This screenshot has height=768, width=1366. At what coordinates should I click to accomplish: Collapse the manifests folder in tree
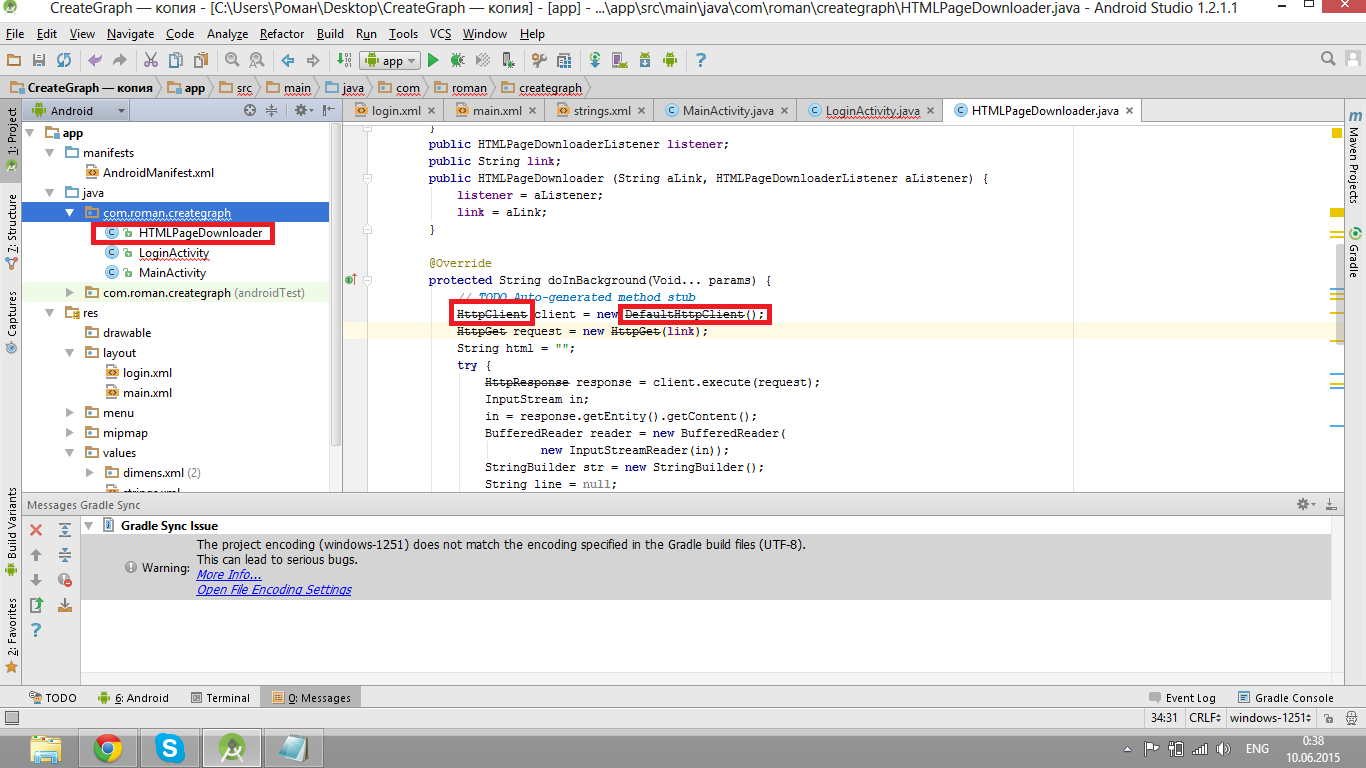coord(50,152)
